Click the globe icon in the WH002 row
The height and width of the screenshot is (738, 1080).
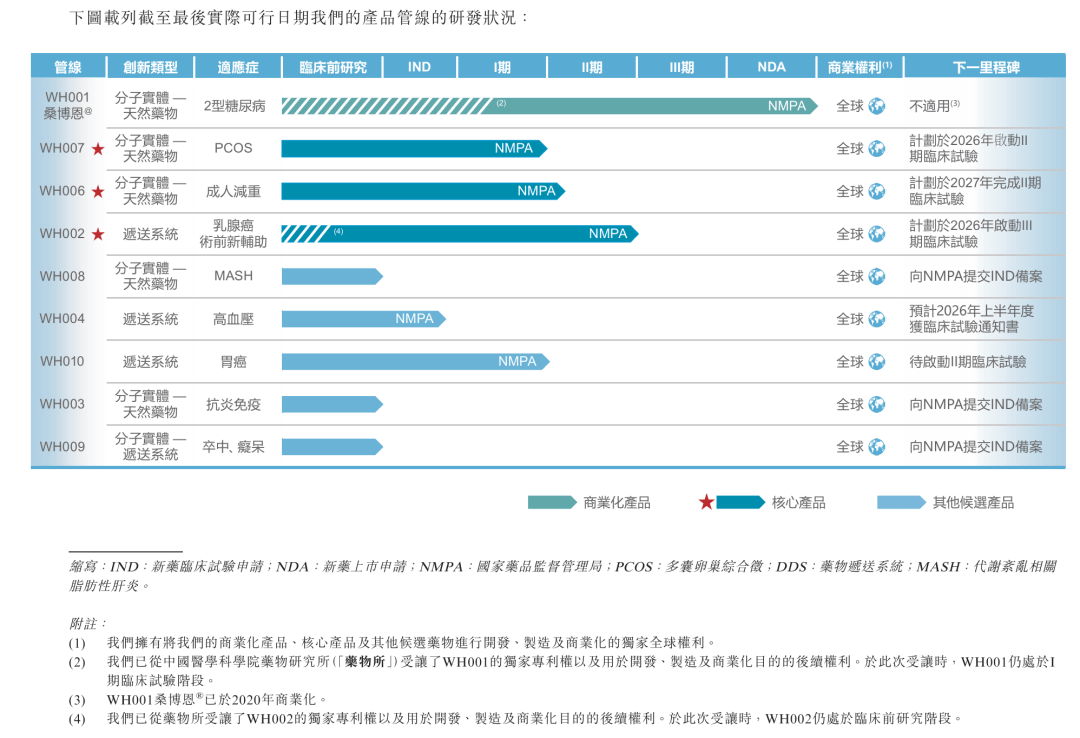tap(877, 234)
